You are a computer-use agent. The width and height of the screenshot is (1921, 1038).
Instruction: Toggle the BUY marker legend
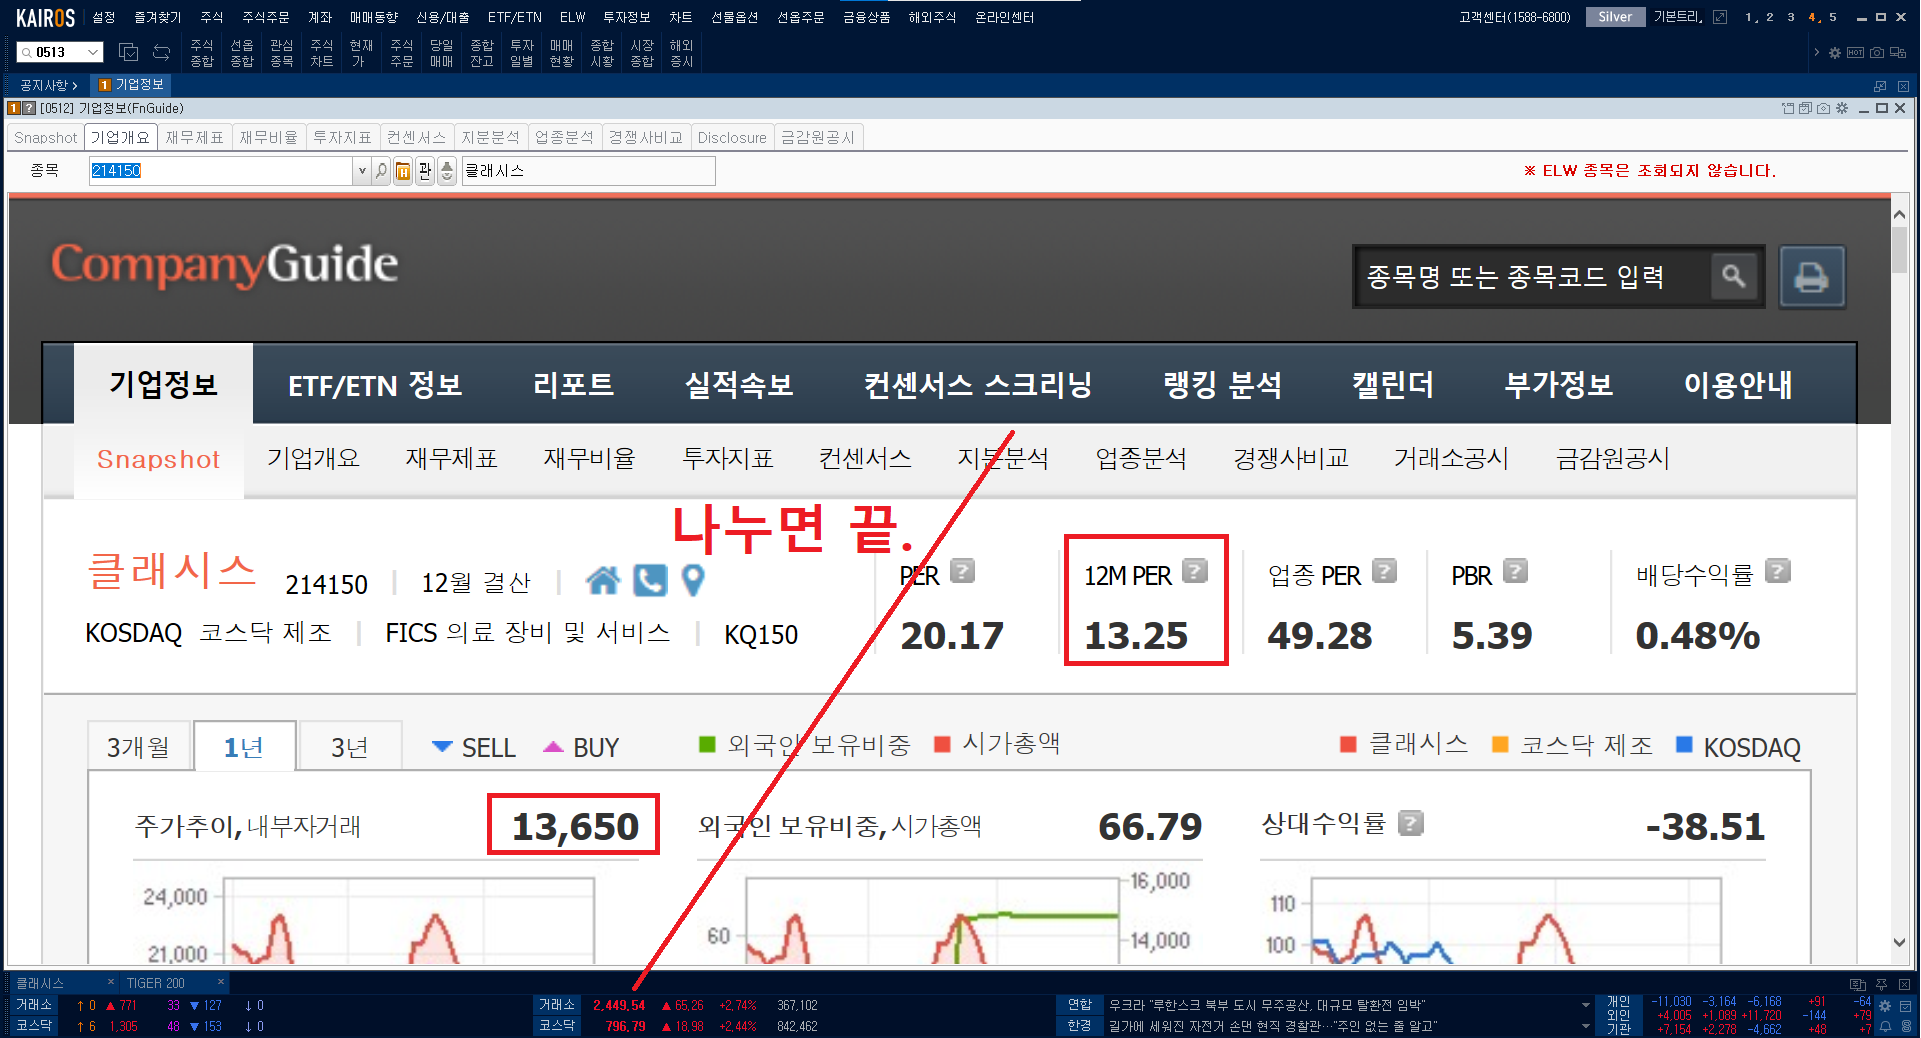pyautogui.click(x=581, y=747)
